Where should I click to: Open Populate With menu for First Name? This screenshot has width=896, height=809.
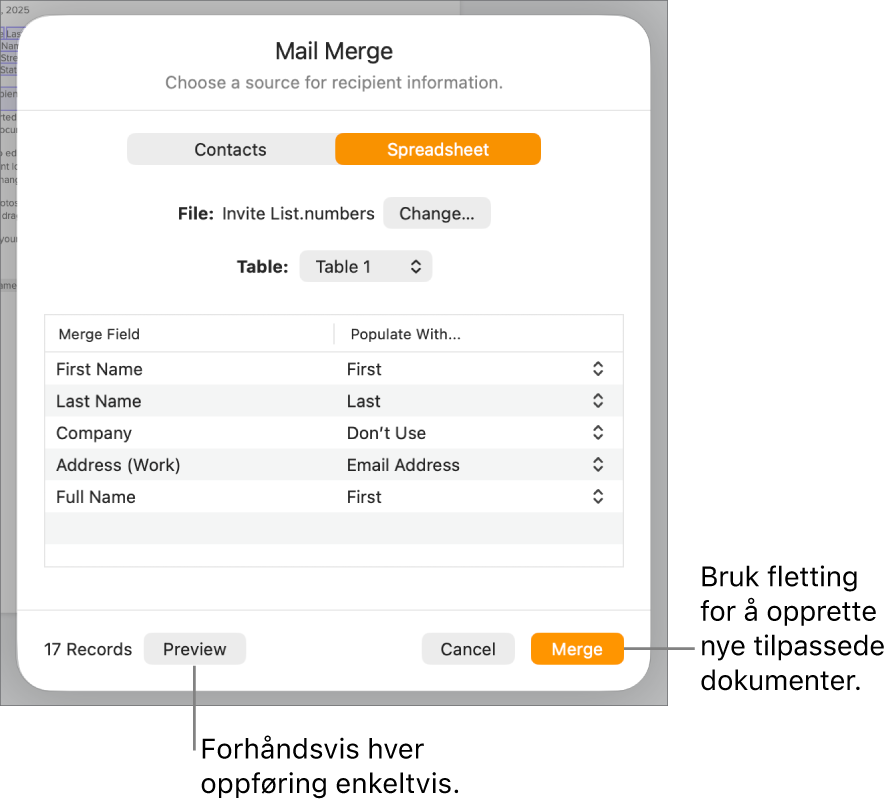tap(598, 369)
